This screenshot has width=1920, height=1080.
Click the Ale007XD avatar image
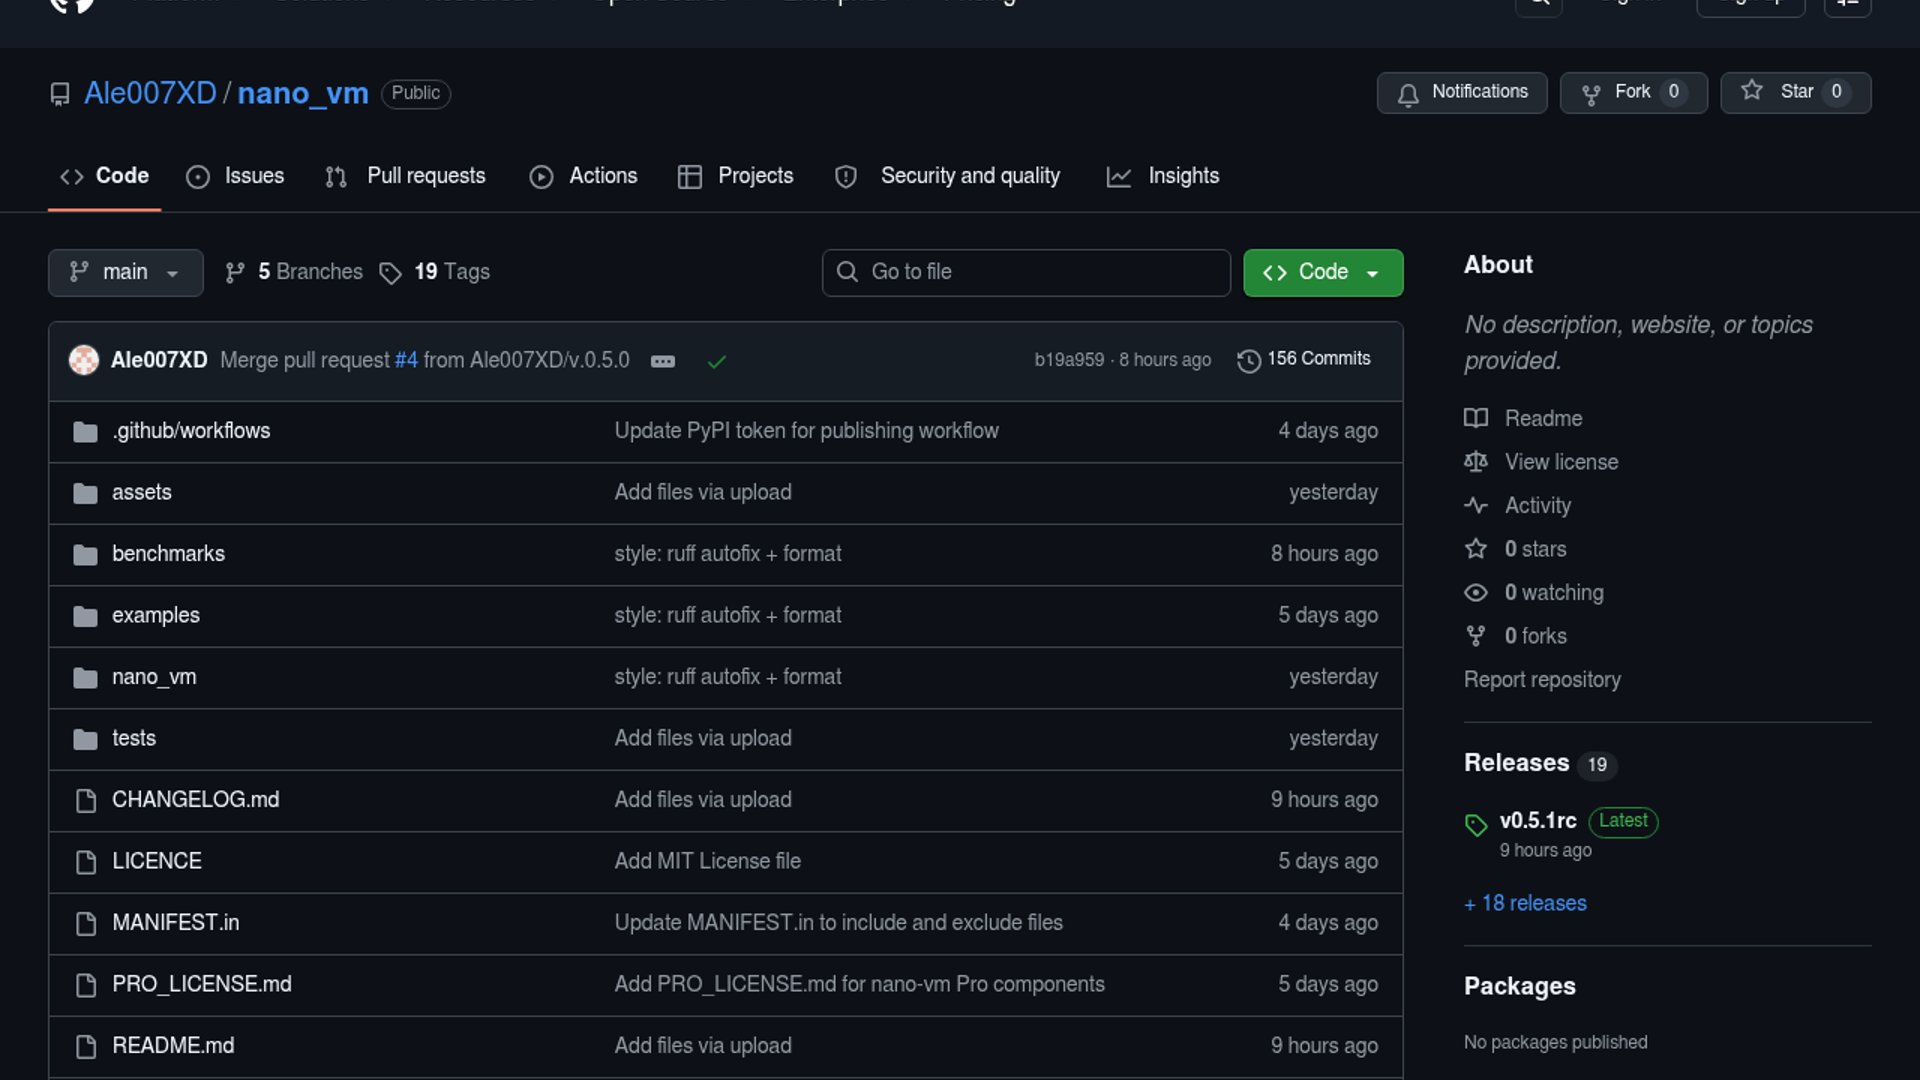tap(84, 360)
